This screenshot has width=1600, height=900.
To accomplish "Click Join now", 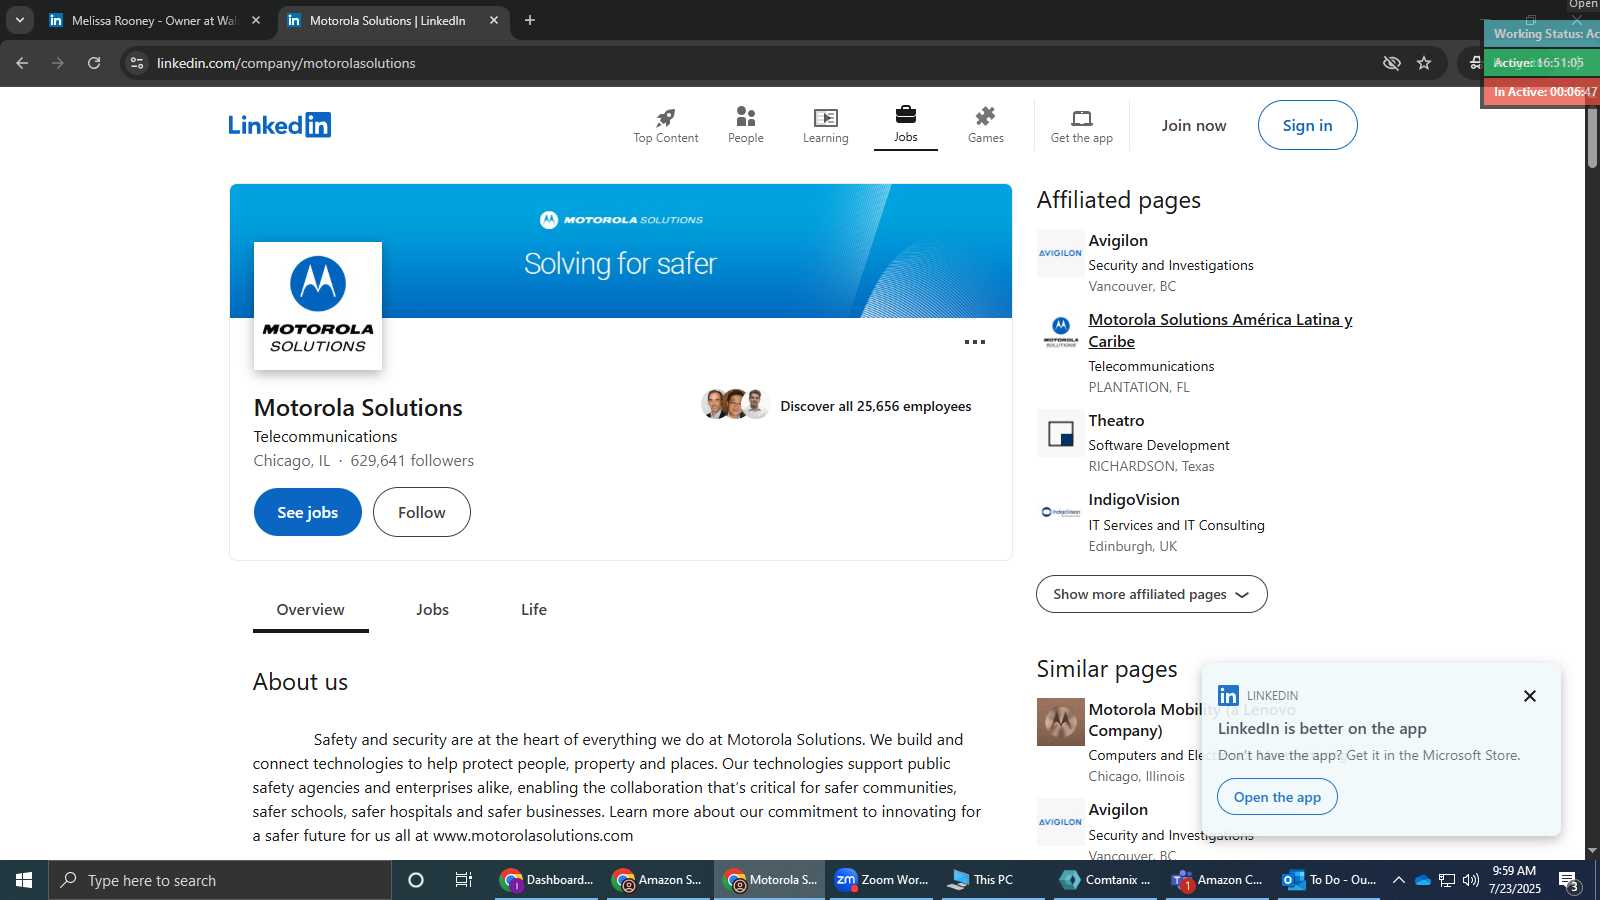I will 1193,125.
